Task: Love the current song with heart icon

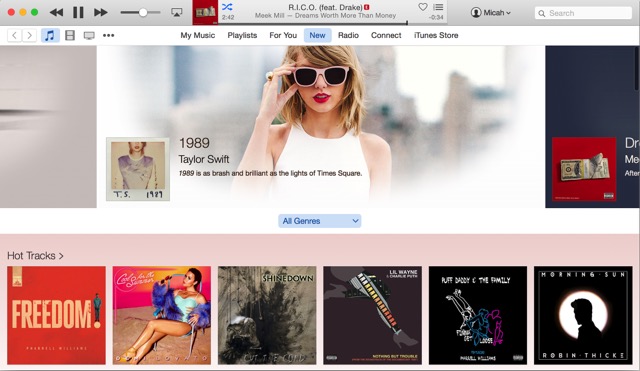Action: coord(423,7)
